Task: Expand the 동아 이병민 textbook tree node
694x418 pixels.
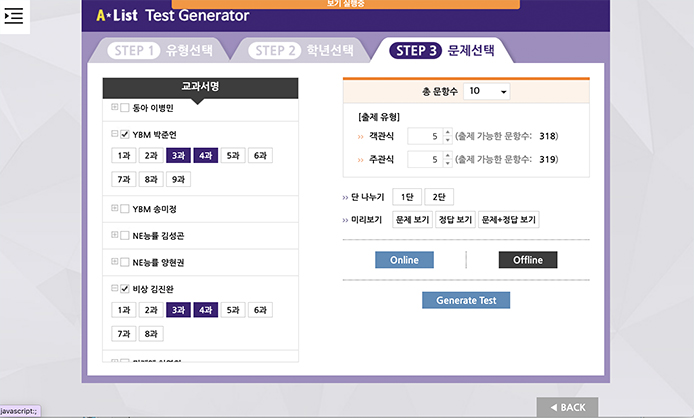Action: coord(114,107)
